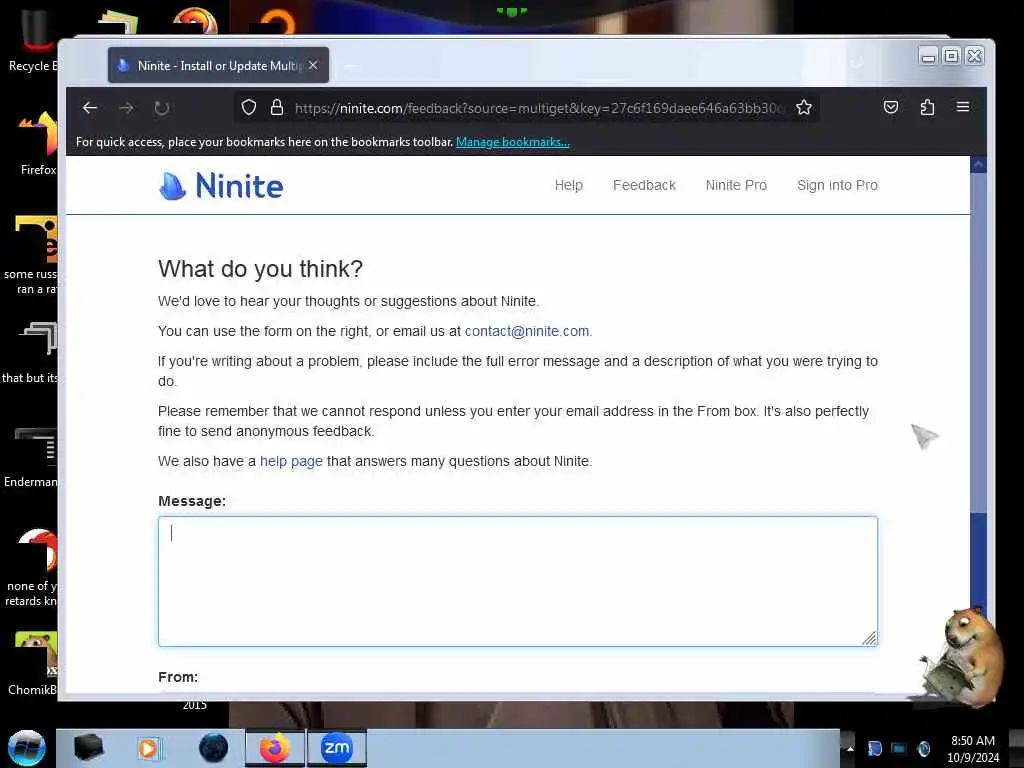Open the Extensions puzzle icon
Screen dimensions: 1024x768
[x=927, y=107]
